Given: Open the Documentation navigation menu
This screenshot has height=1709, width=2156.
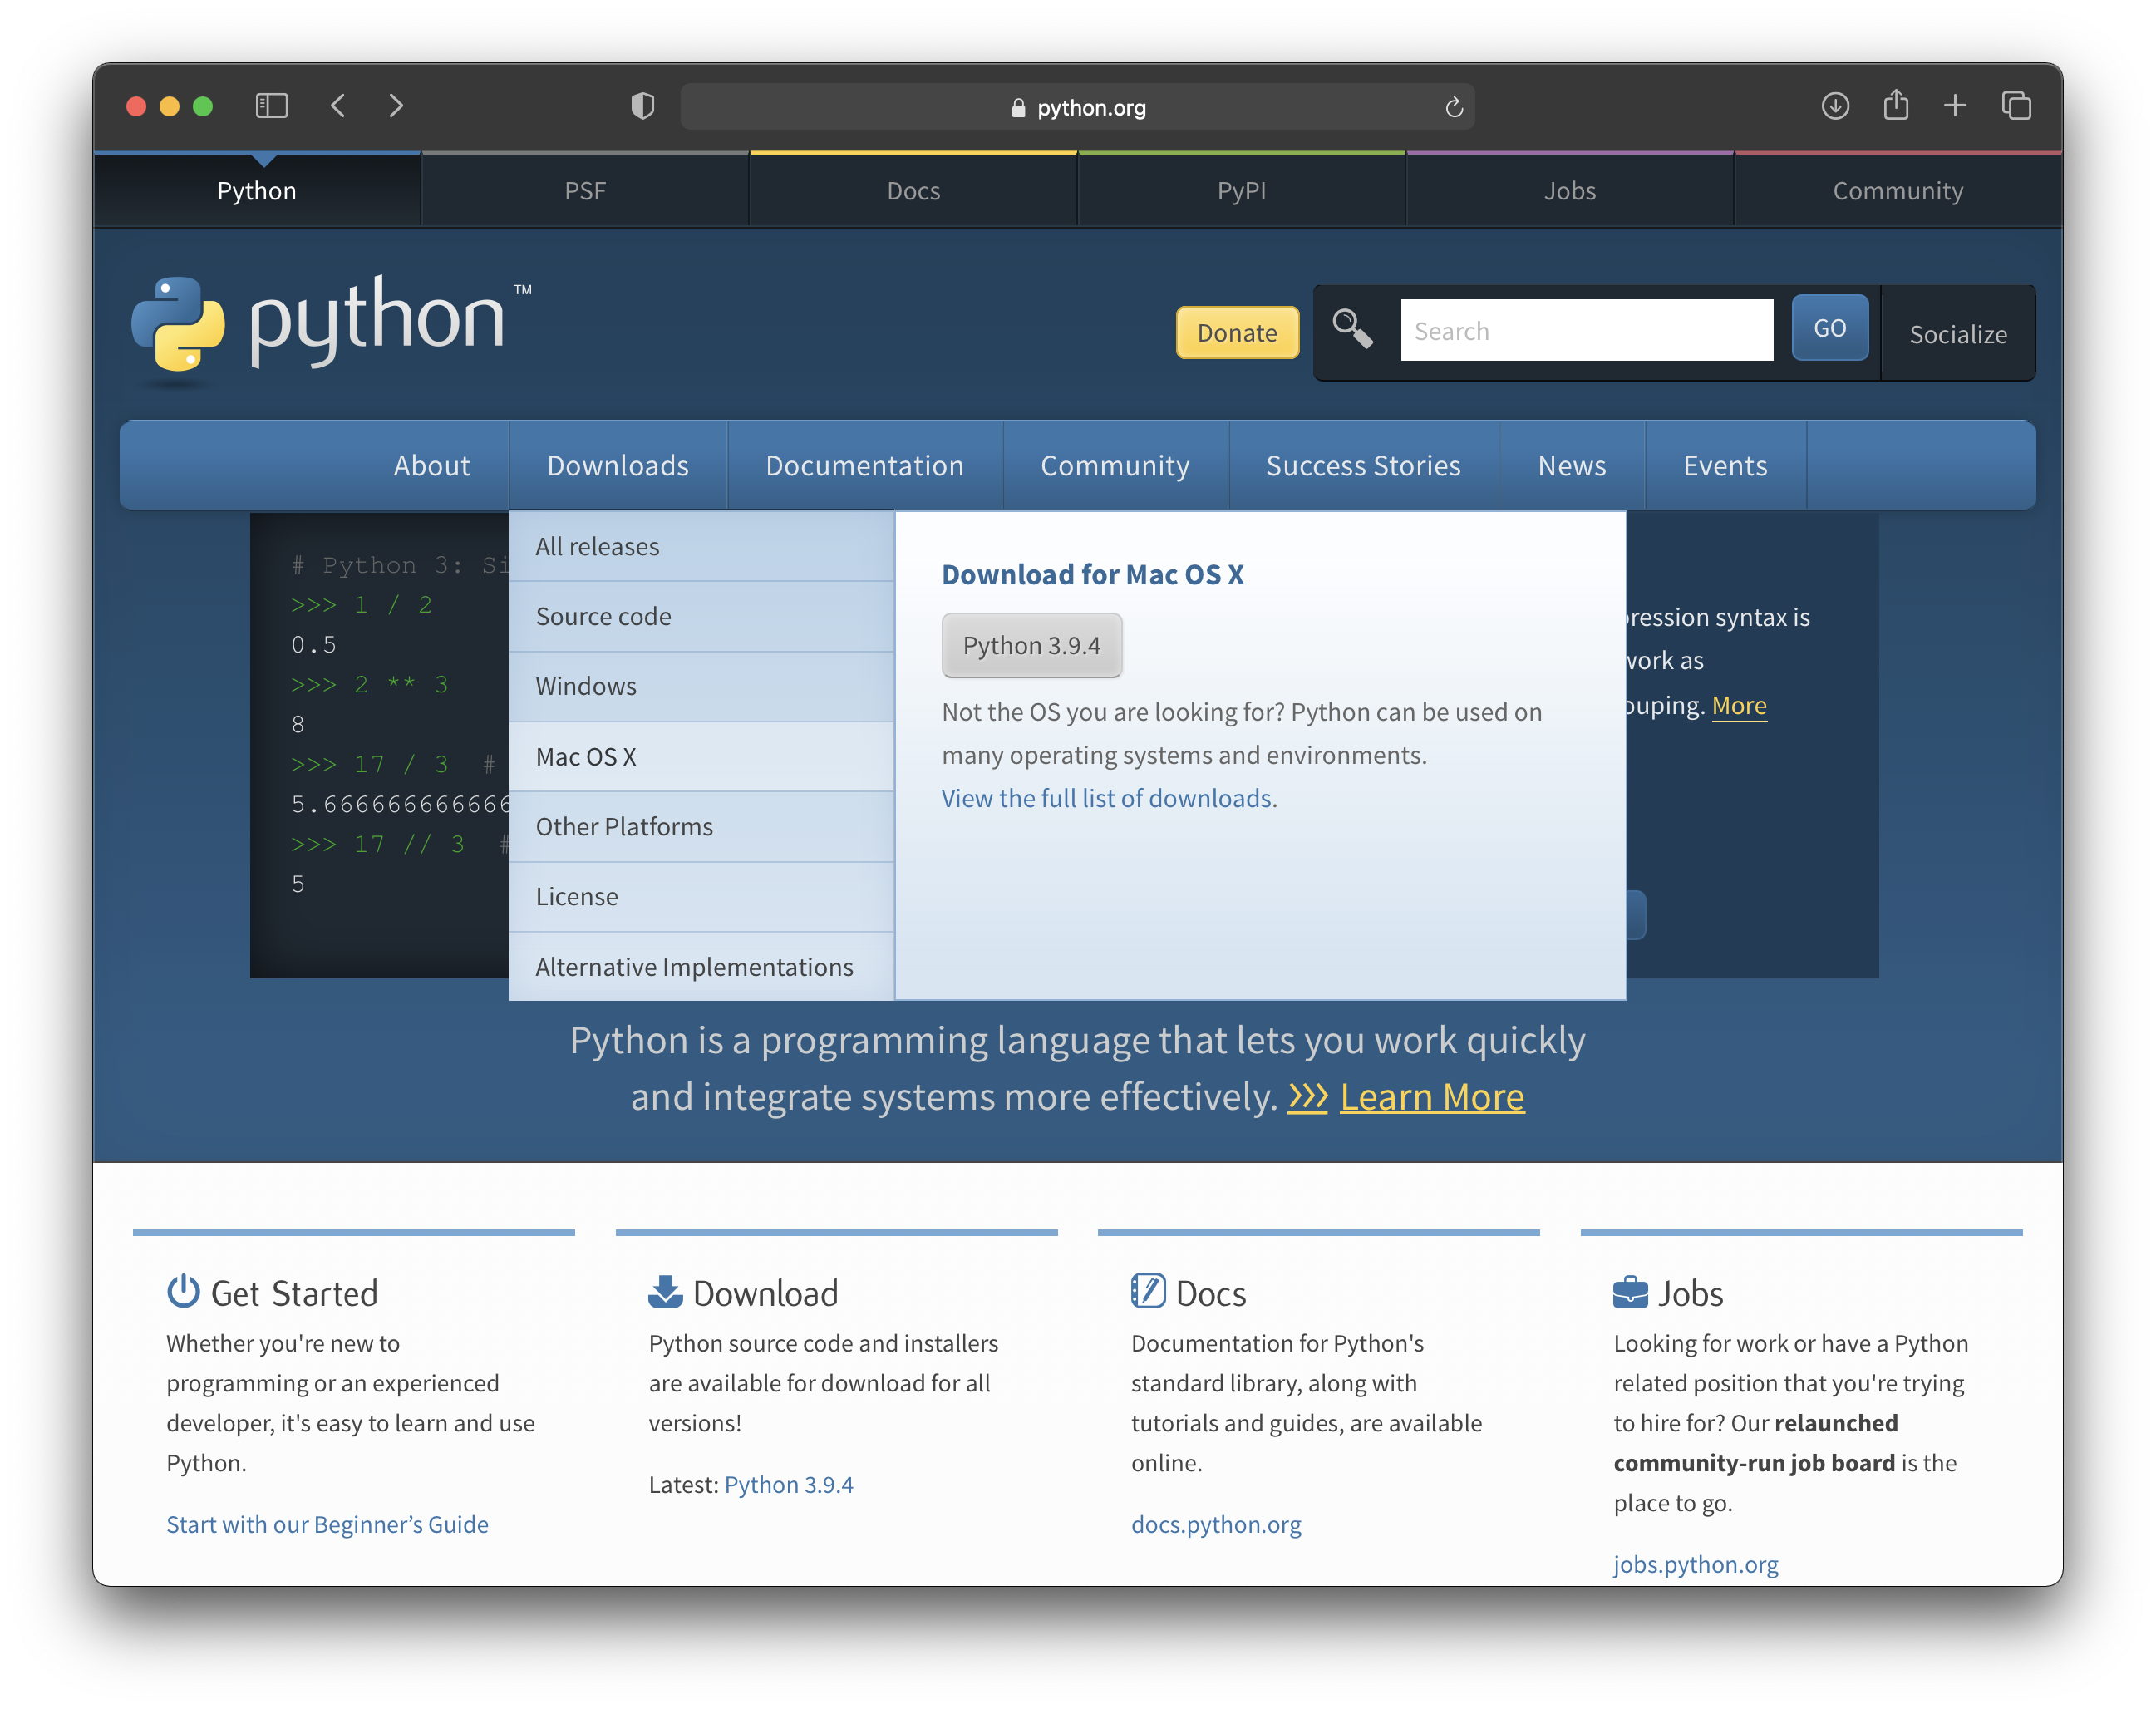Looking at the screenshot, I should point(865,465).
